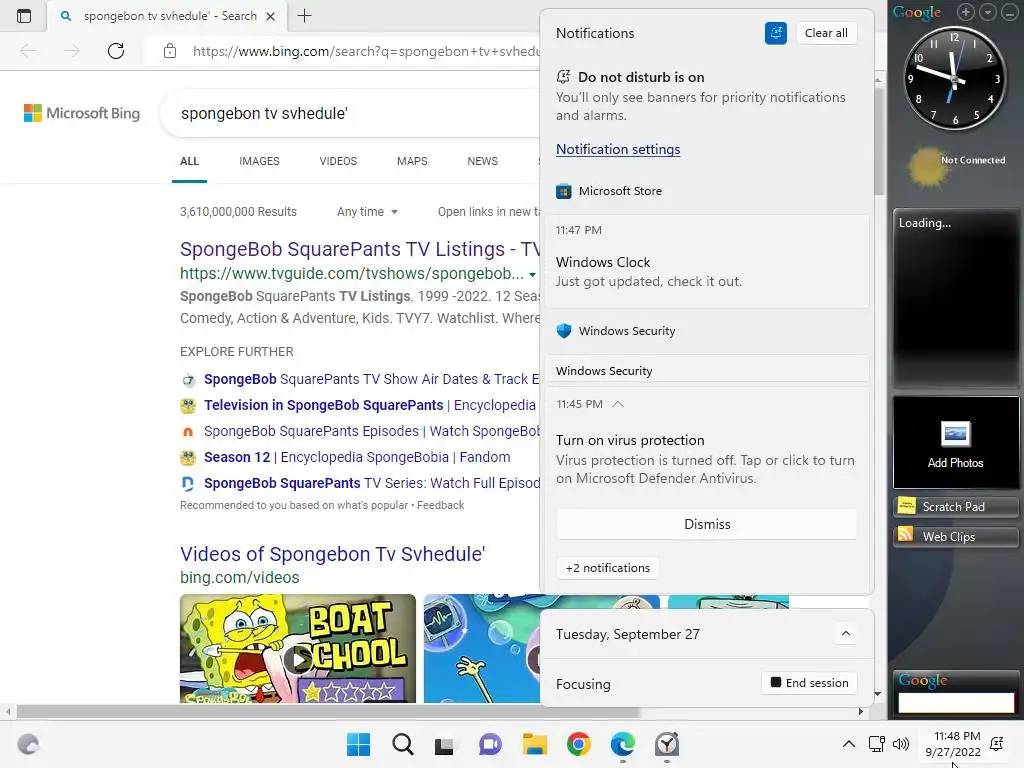The image size is (1024, 768).
Task: Open Videos of Spongebon Tv Svhedule heading
Action: tap(332, 554)
